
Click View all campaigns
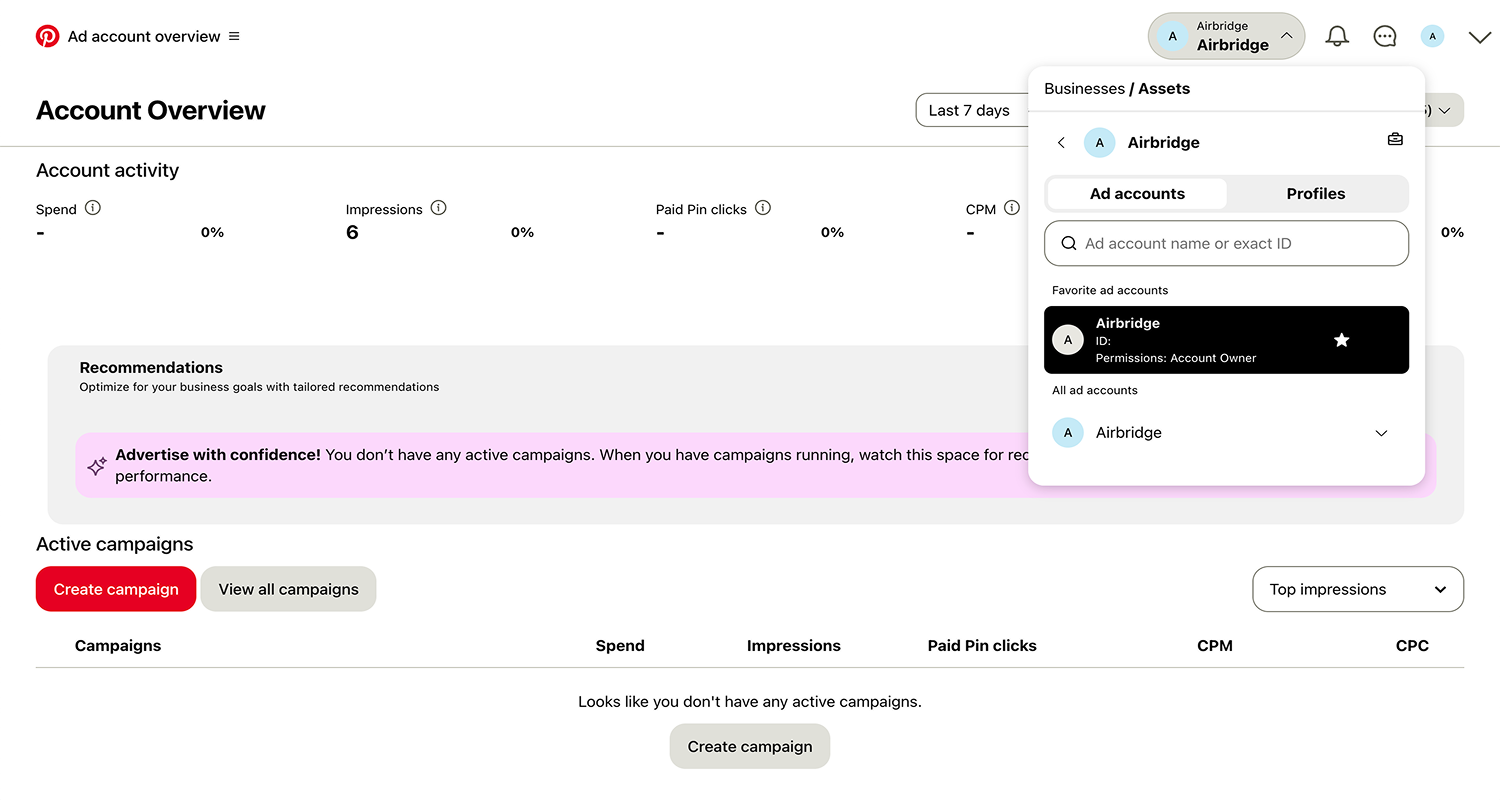pyautogui.click(x=288, y=589)
